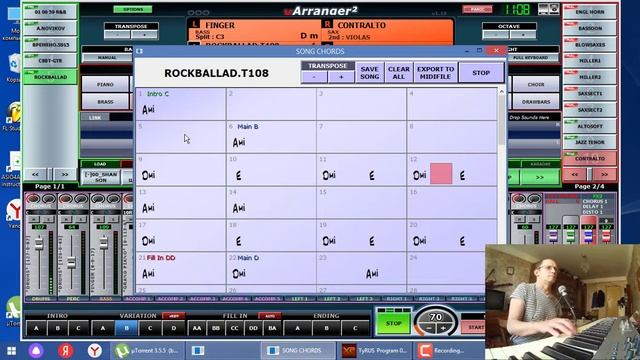Viewport: 640px width, 360px height.
Task: Lower the main Arranger transpose
Action: click(x=118, y=35)
